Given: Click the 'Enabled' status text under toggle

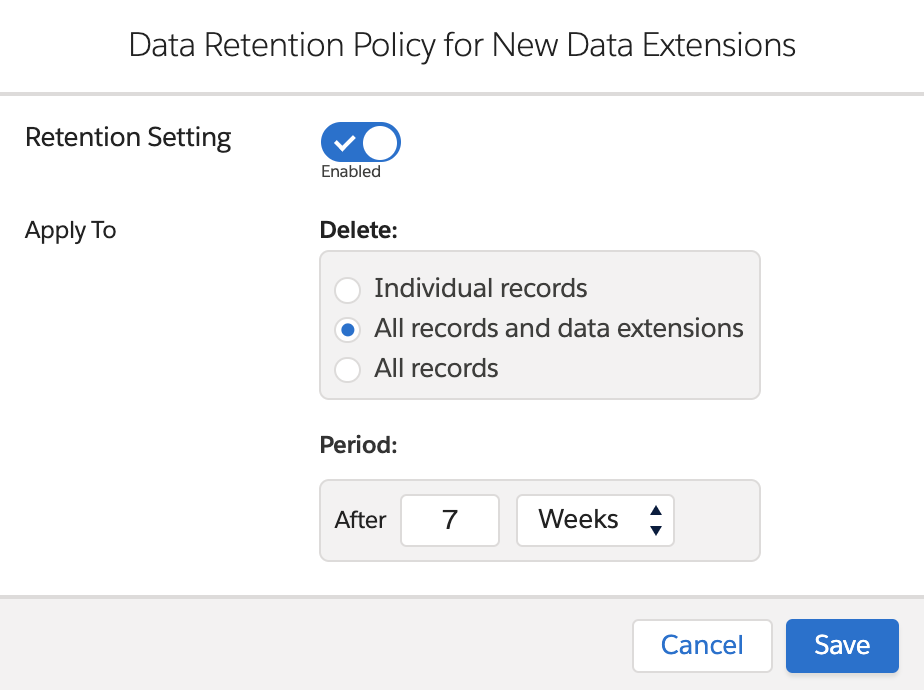Looking at the screenshot, I should pyautogui.click(x=351, y=172).
